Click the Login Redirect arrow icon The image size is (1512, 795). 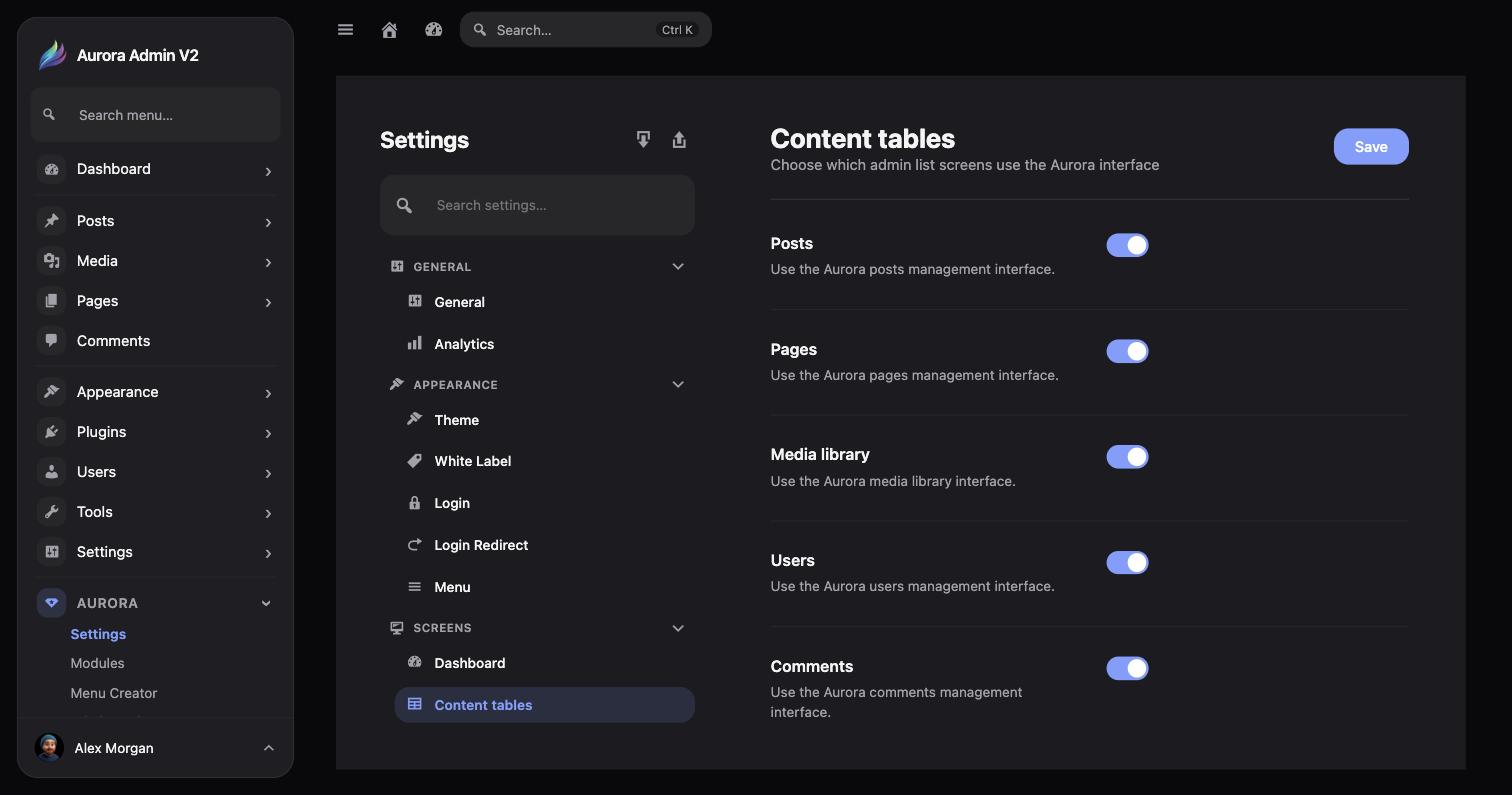tap(415, 545)
